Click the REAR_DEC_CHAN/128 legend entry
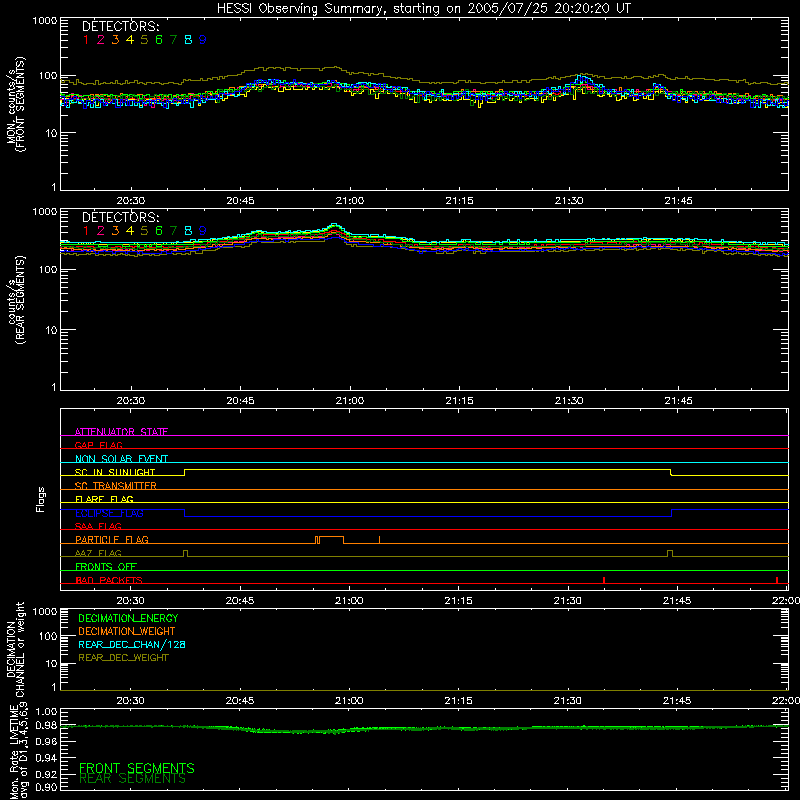Screen dimensions: 800x800 [132, 645]
